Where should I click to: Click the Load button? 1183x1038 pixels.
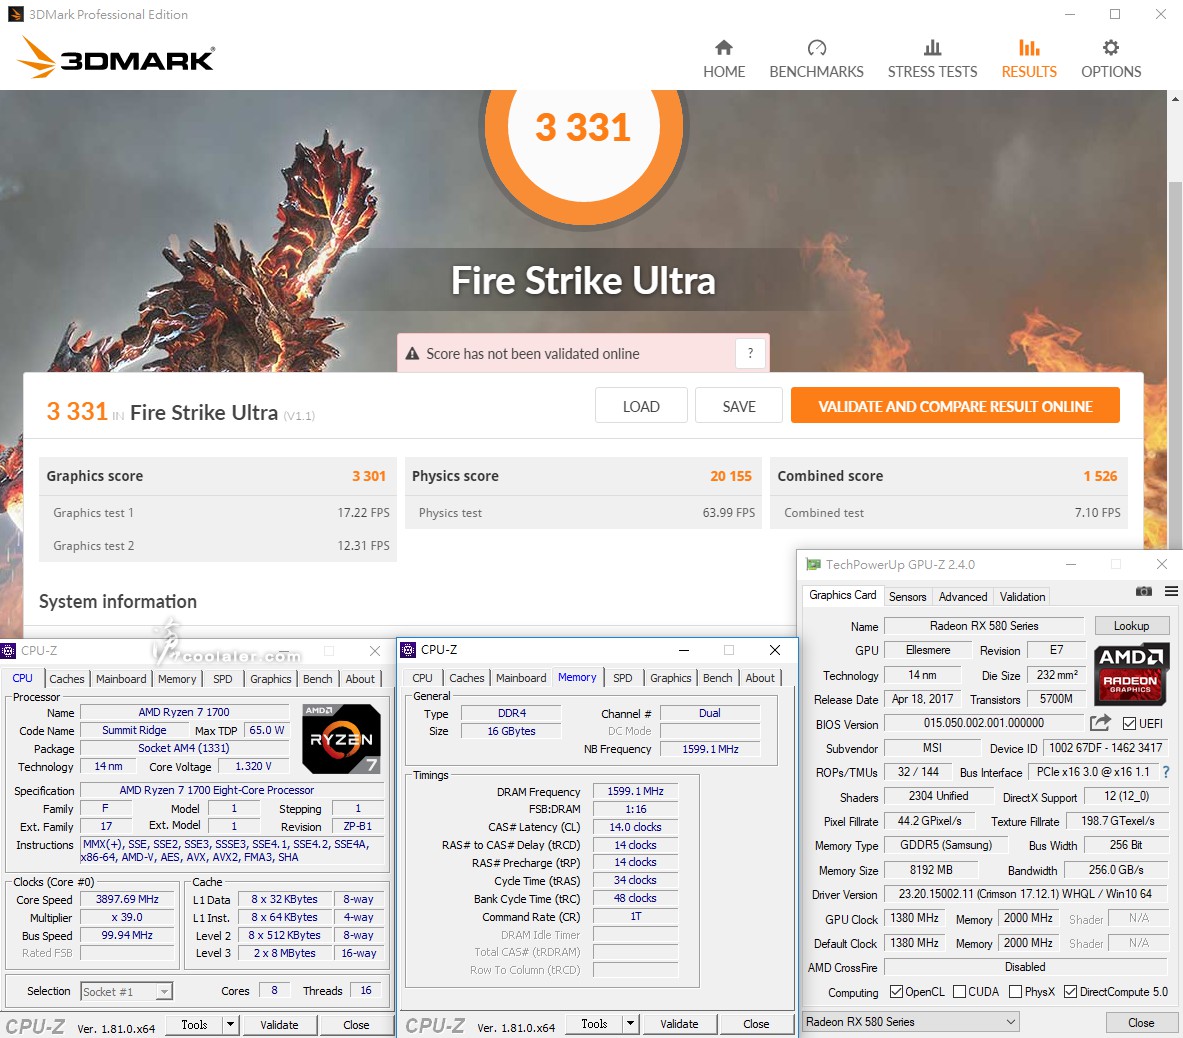641,406
